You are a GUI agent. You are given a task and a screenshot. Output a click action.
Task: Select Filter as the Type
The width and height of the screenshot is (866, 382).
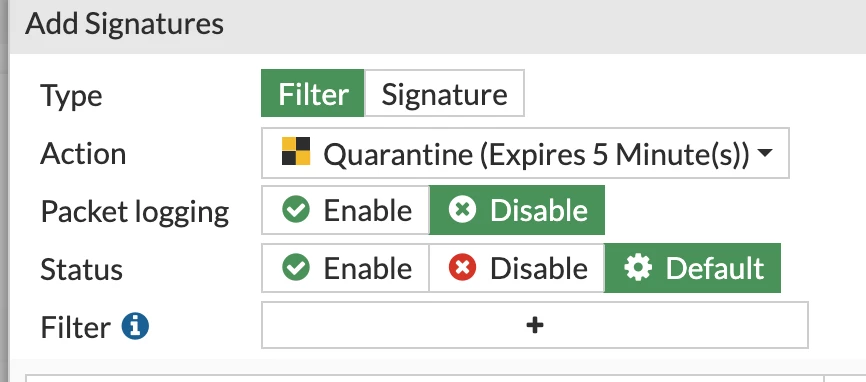click(x=313, y=93)
